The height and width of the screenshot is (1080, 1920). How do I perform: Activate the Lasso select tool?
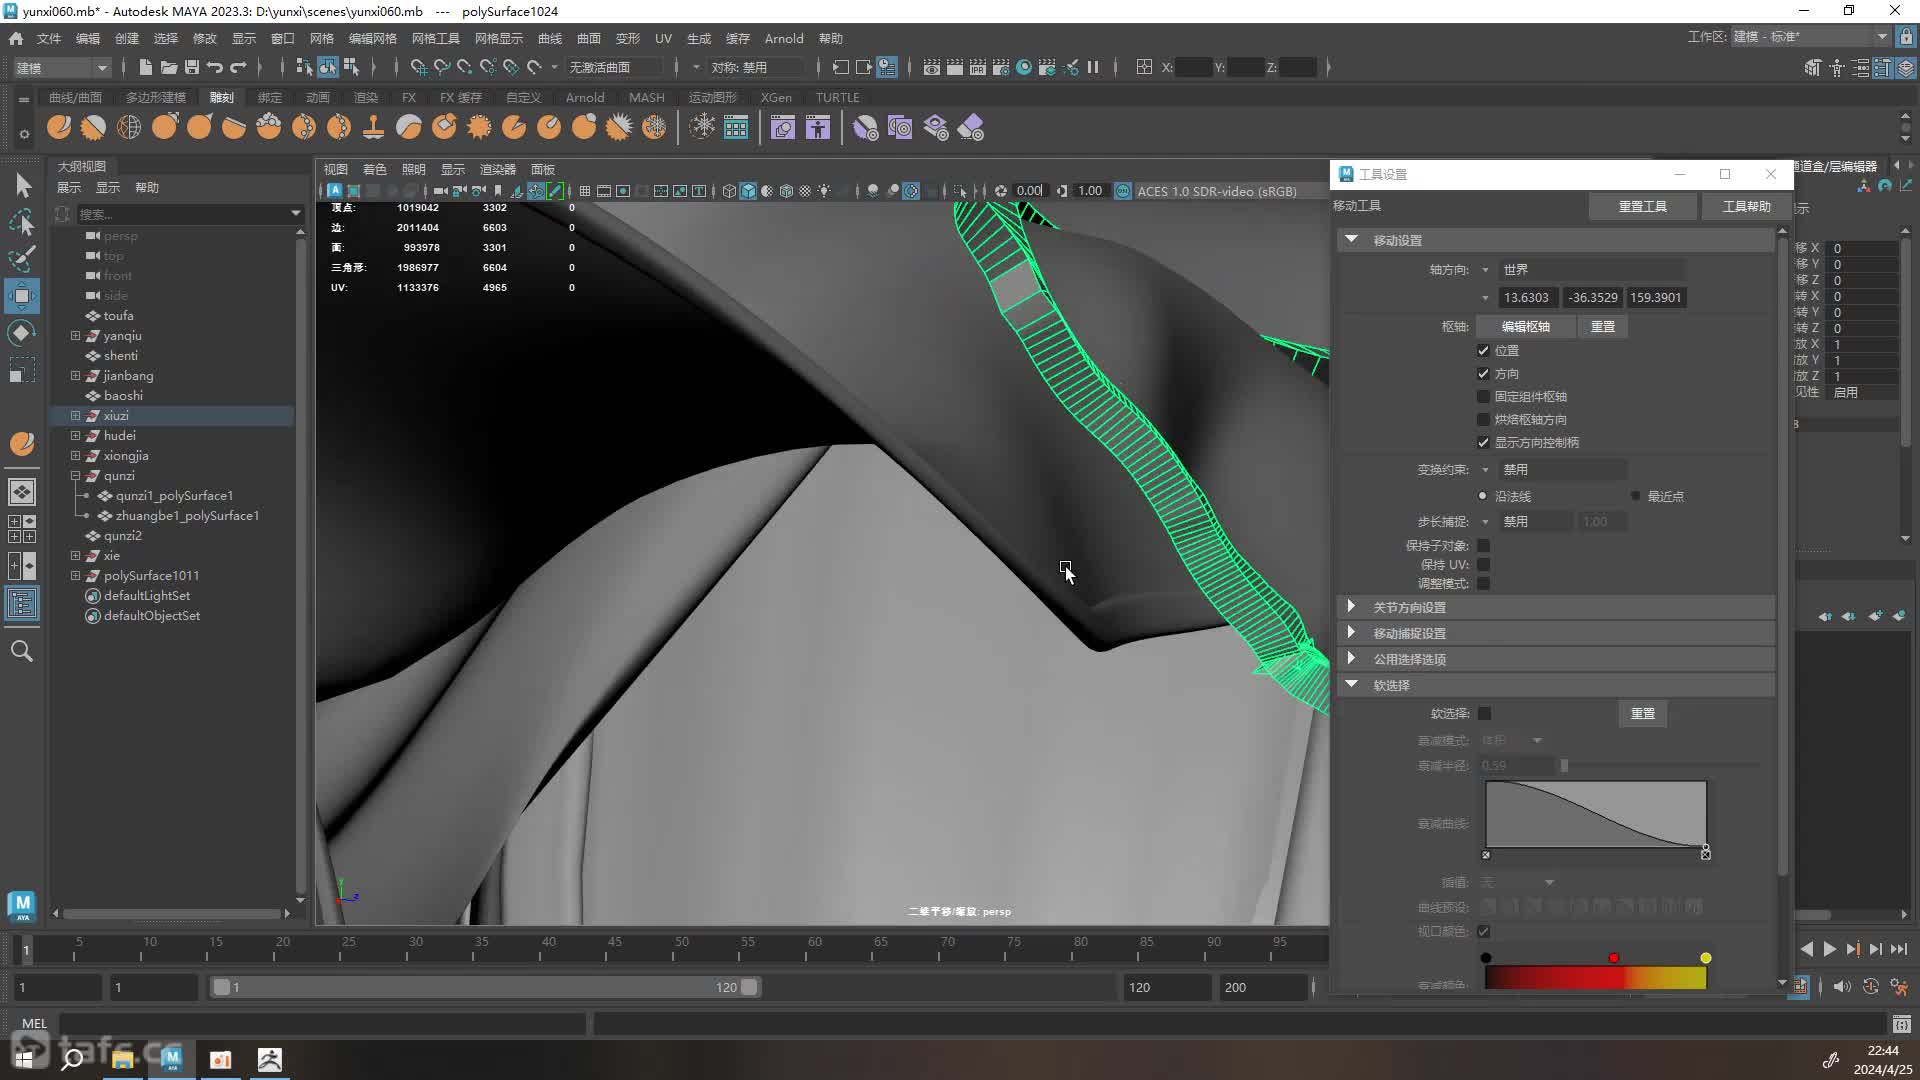(x=22, y=222)
